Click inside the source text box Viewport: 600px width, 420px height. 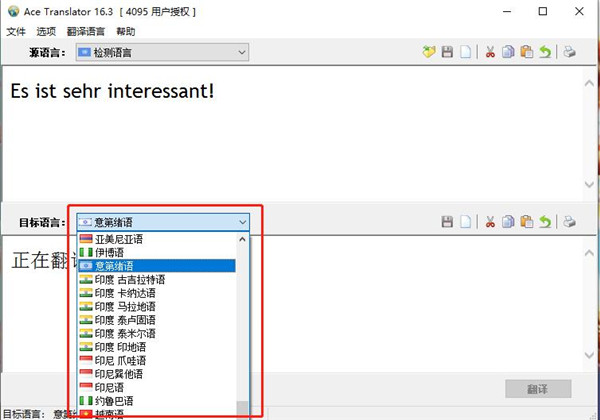[300, 140]
